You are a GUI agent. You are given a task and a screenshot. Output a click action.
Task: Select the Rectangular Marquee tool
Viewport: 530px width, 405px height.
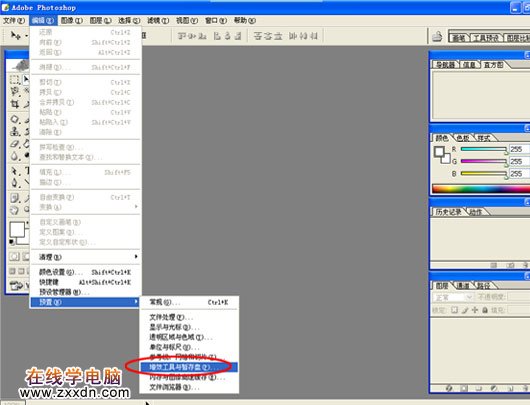coord(15,80)
